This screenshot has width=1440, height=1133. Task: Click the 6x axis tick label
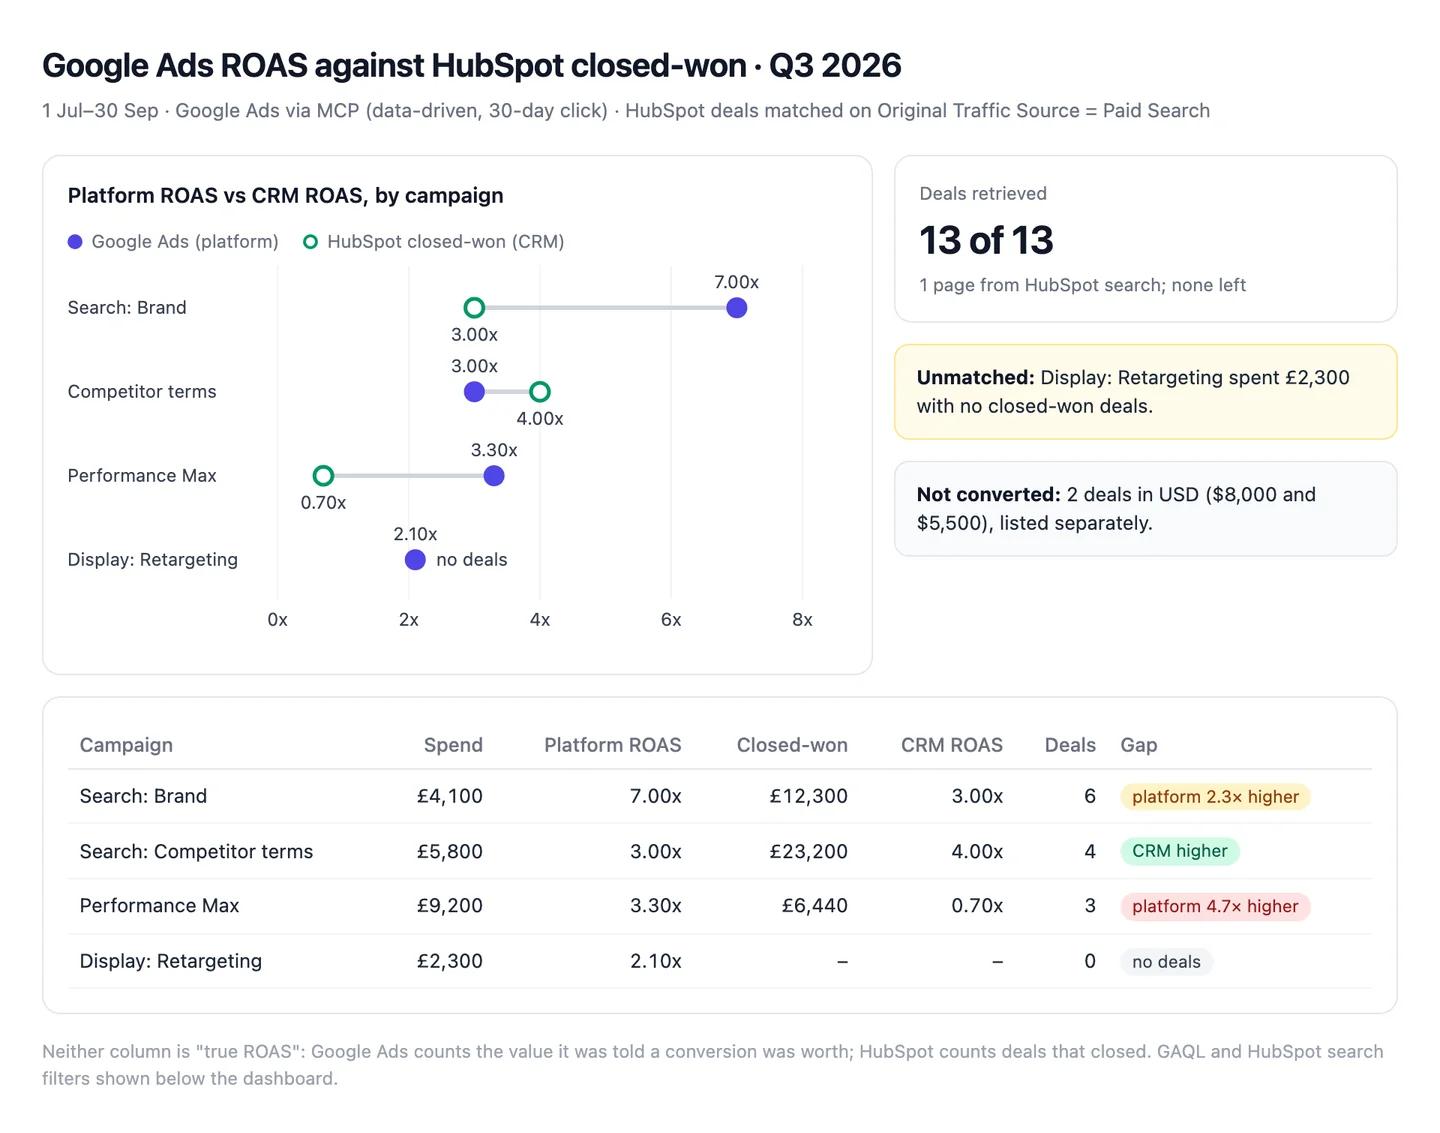click(671, 620)
